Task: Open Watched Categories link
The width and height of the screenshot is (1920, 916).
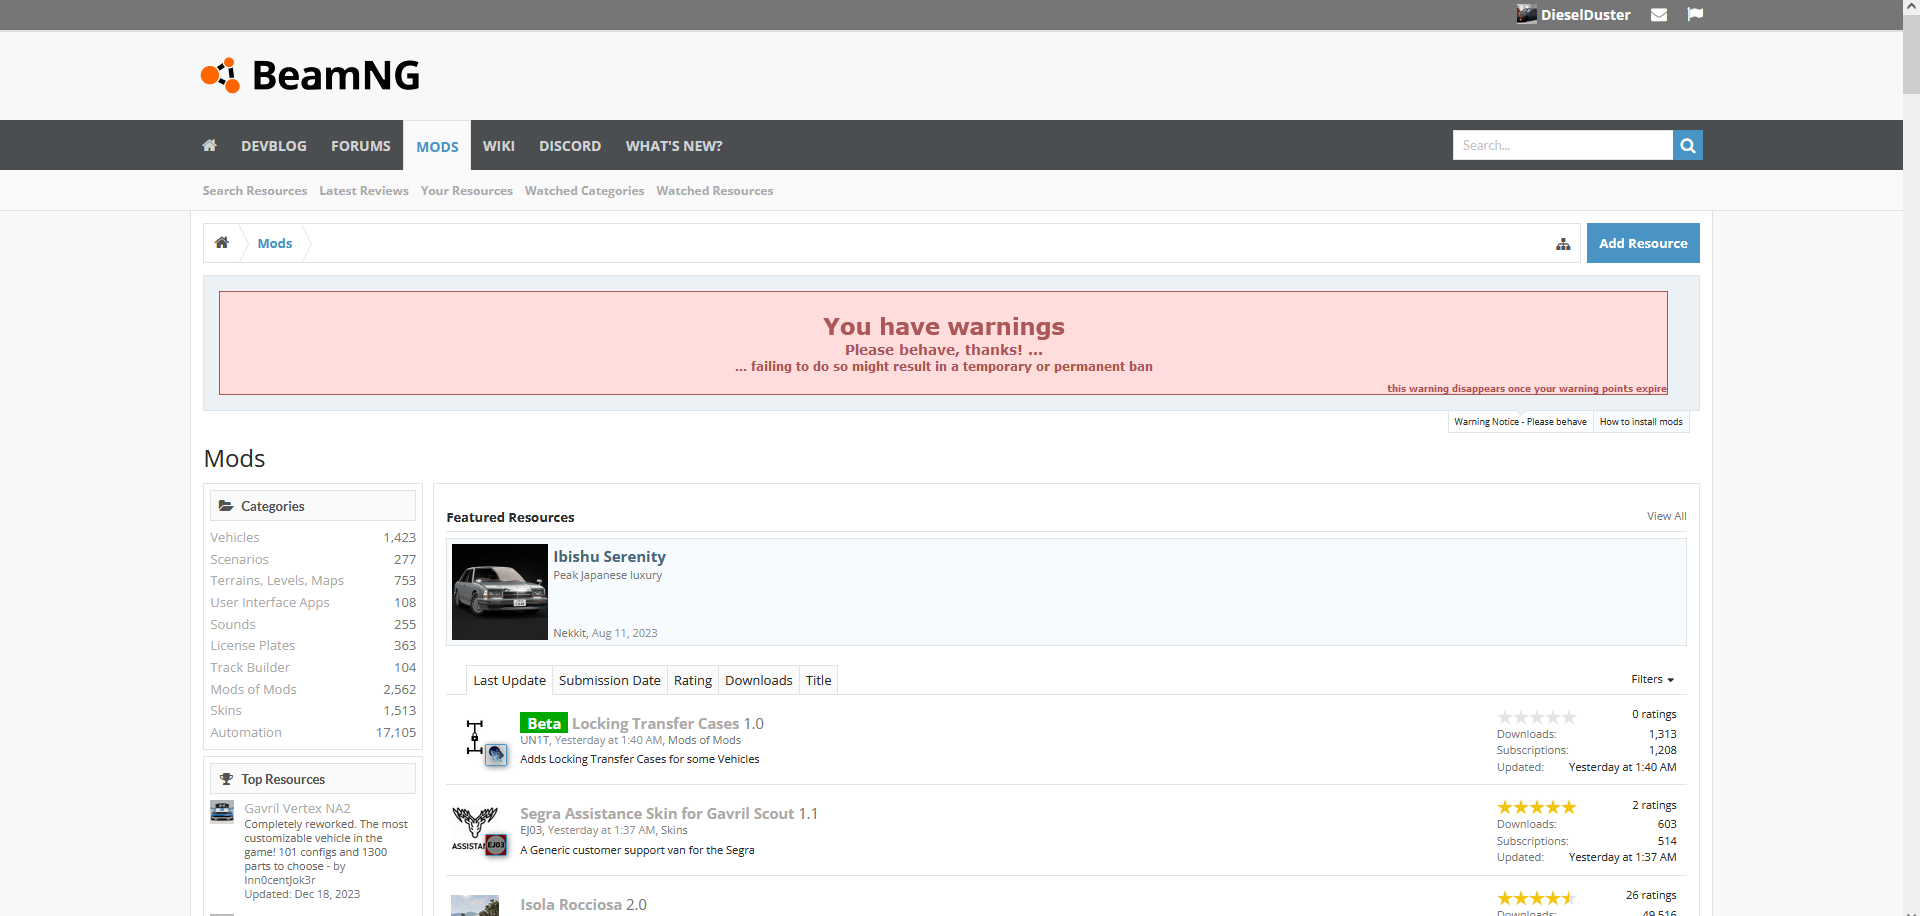Action: (x=585, y=191)
